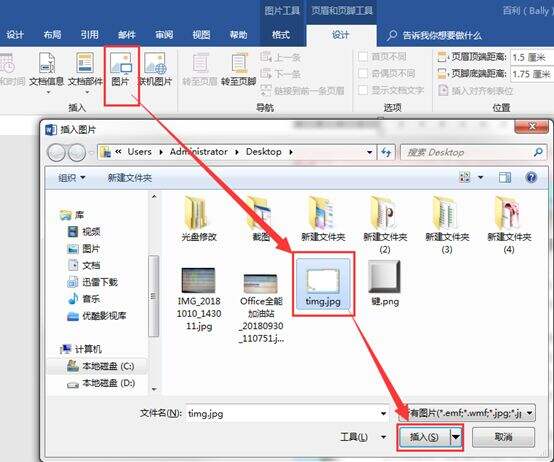Image resolution: width=554 pixels, height=462 pixels.
Task: Click the dialog back navigation arrow
Action: point(57,153)
